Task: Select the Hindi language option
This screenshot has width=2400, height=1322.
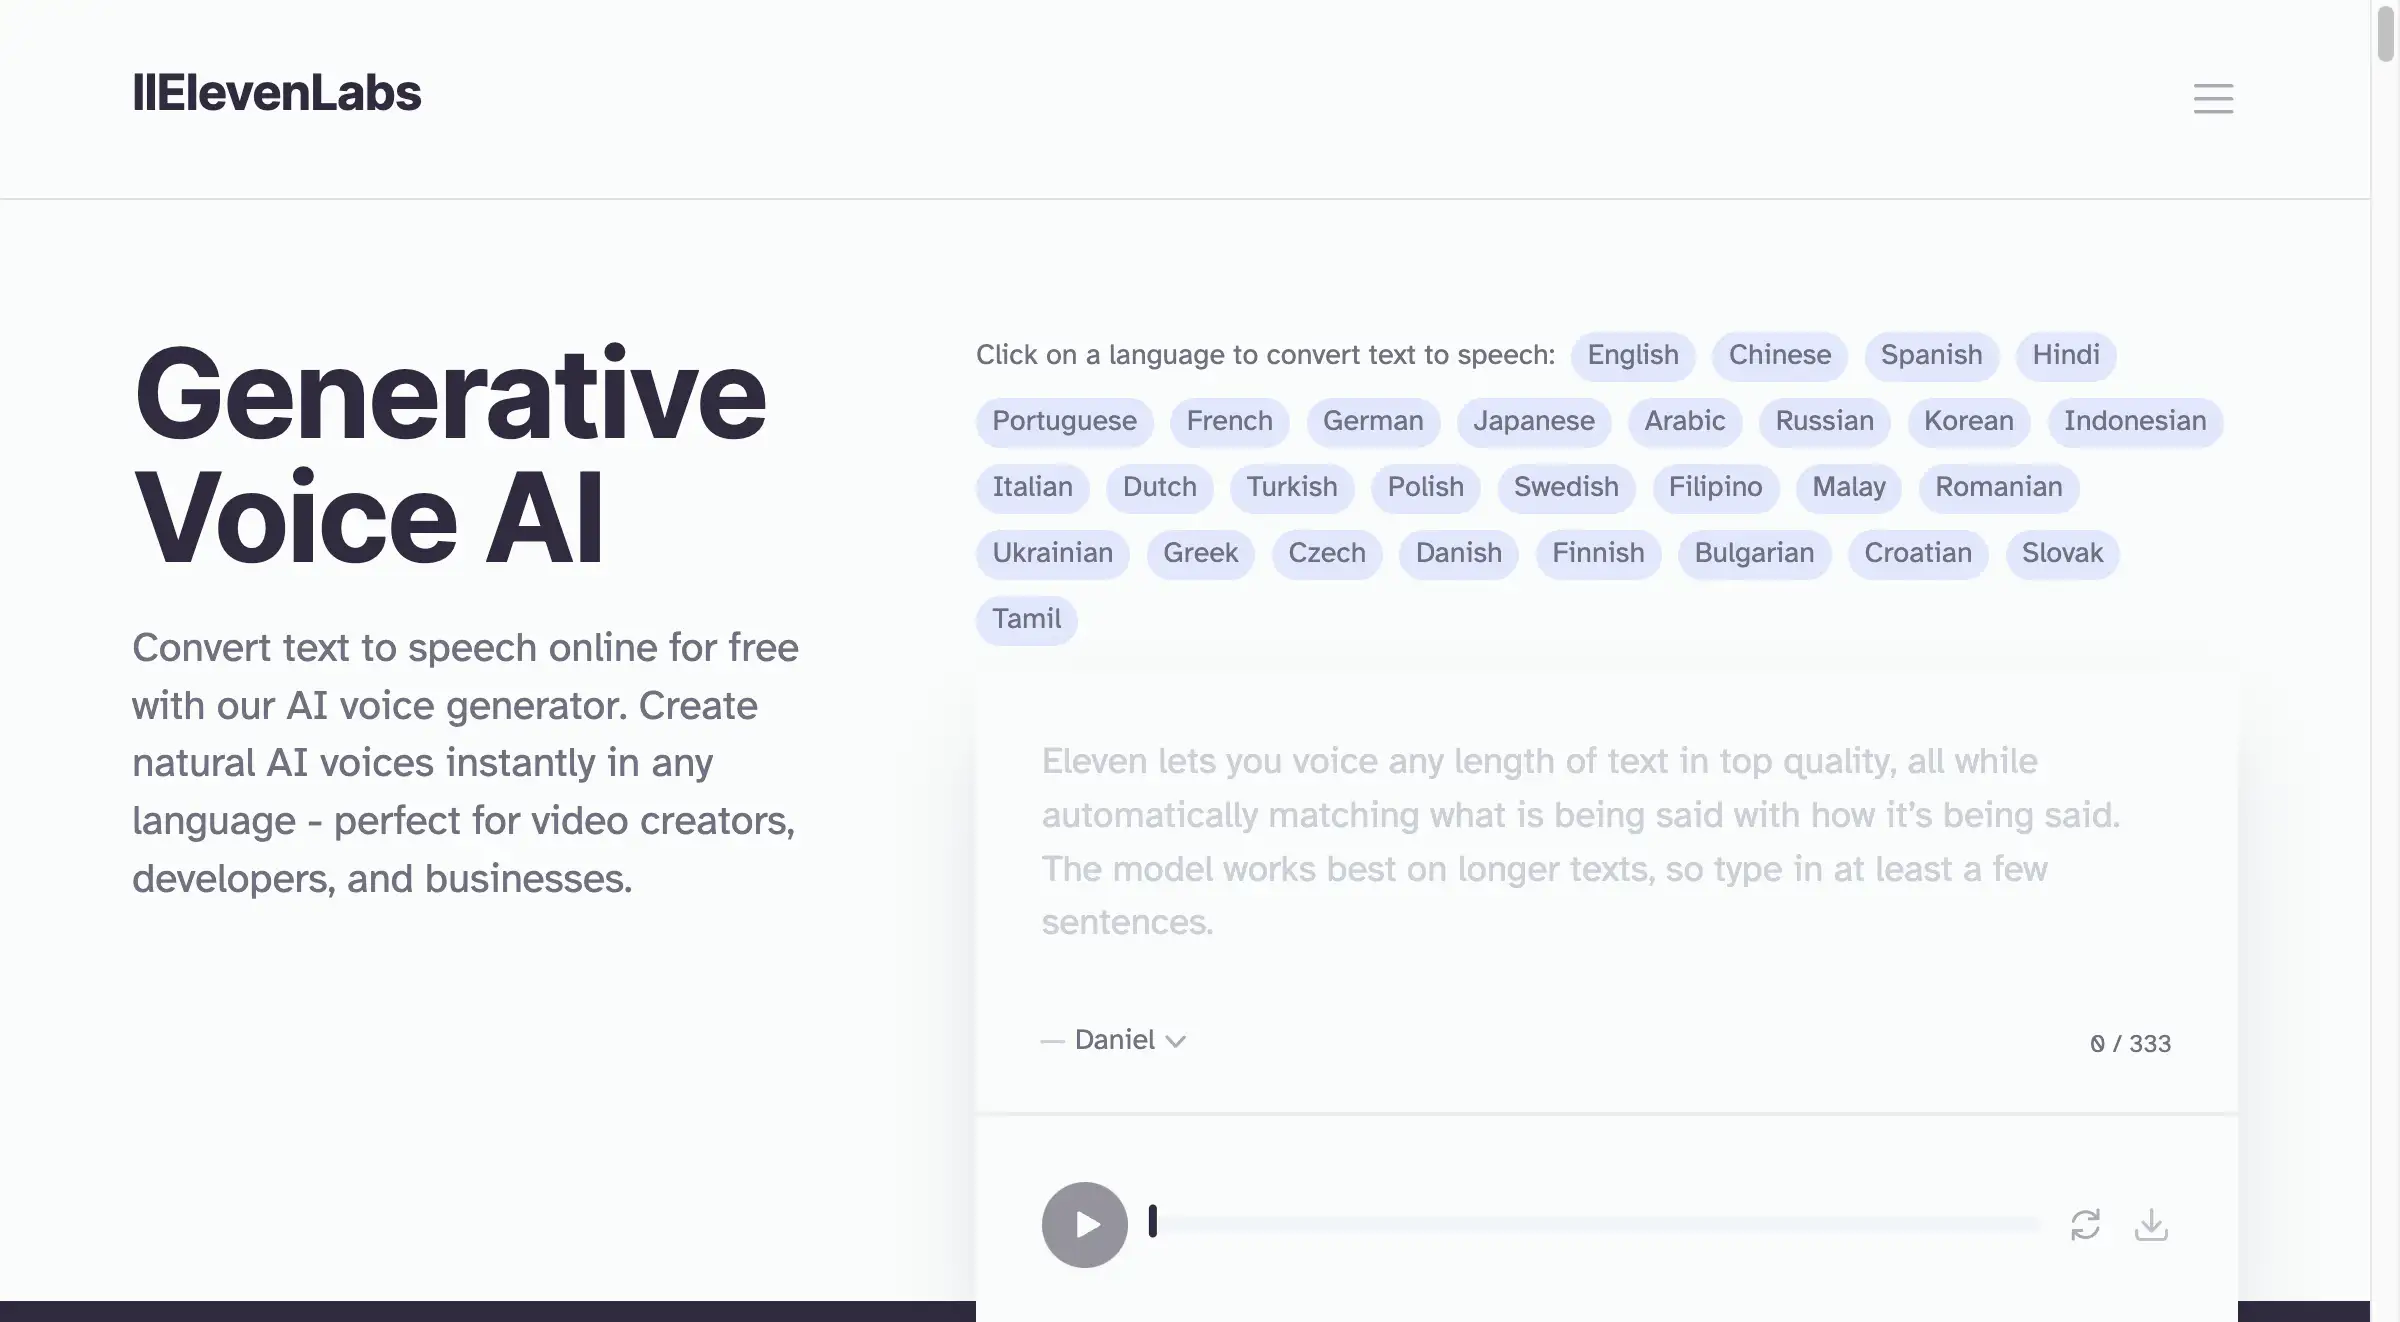Action: click(x=2066, y=355)
